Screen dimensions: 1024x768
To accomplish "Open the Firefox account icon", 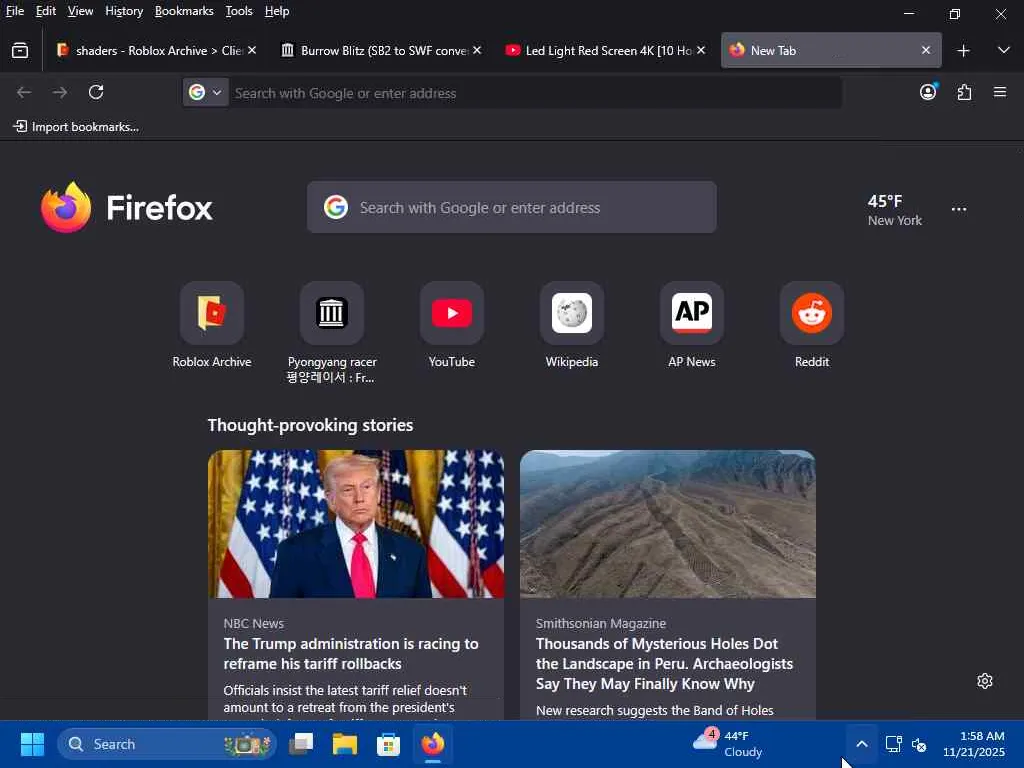I will coord(928,92).
